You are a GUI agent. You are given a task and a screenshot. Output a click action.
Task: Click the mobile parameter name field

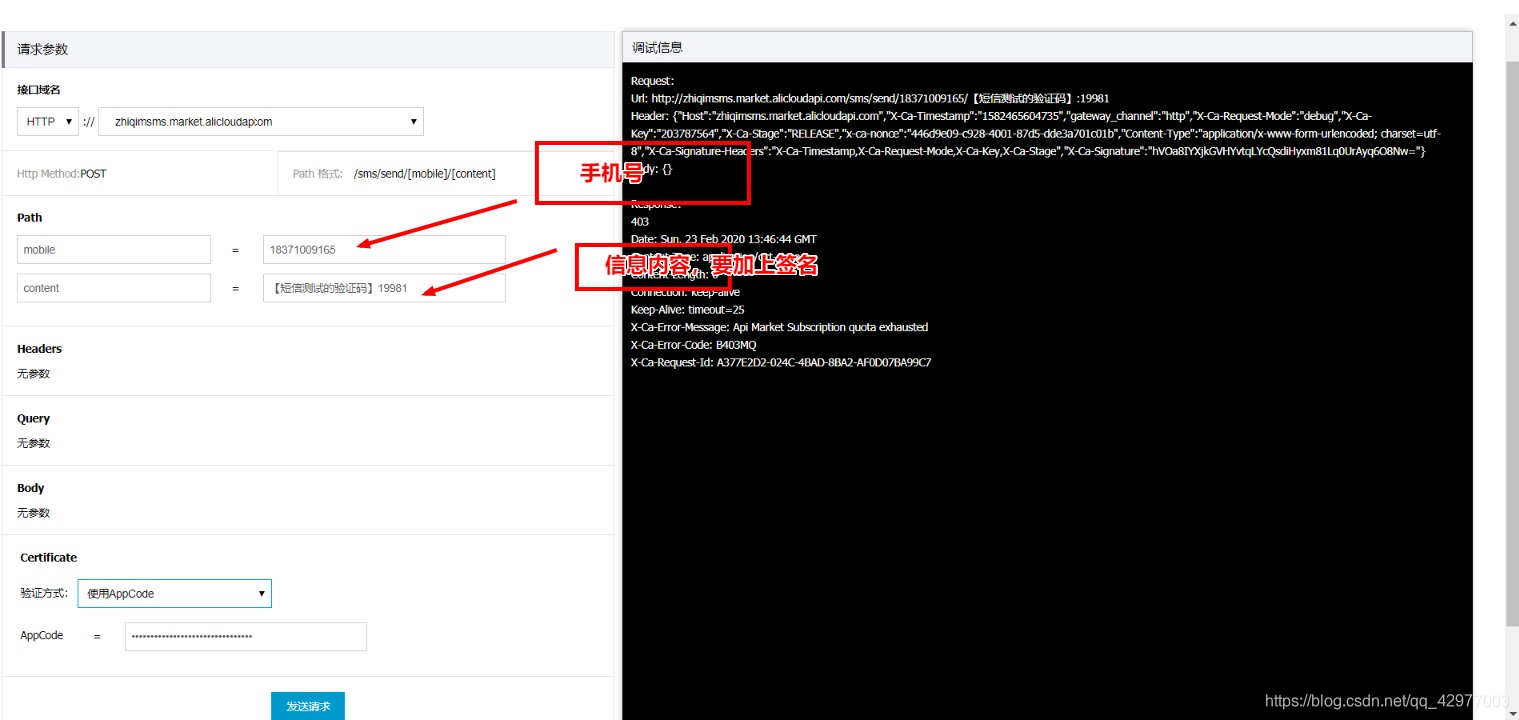(x=114, y=249)
